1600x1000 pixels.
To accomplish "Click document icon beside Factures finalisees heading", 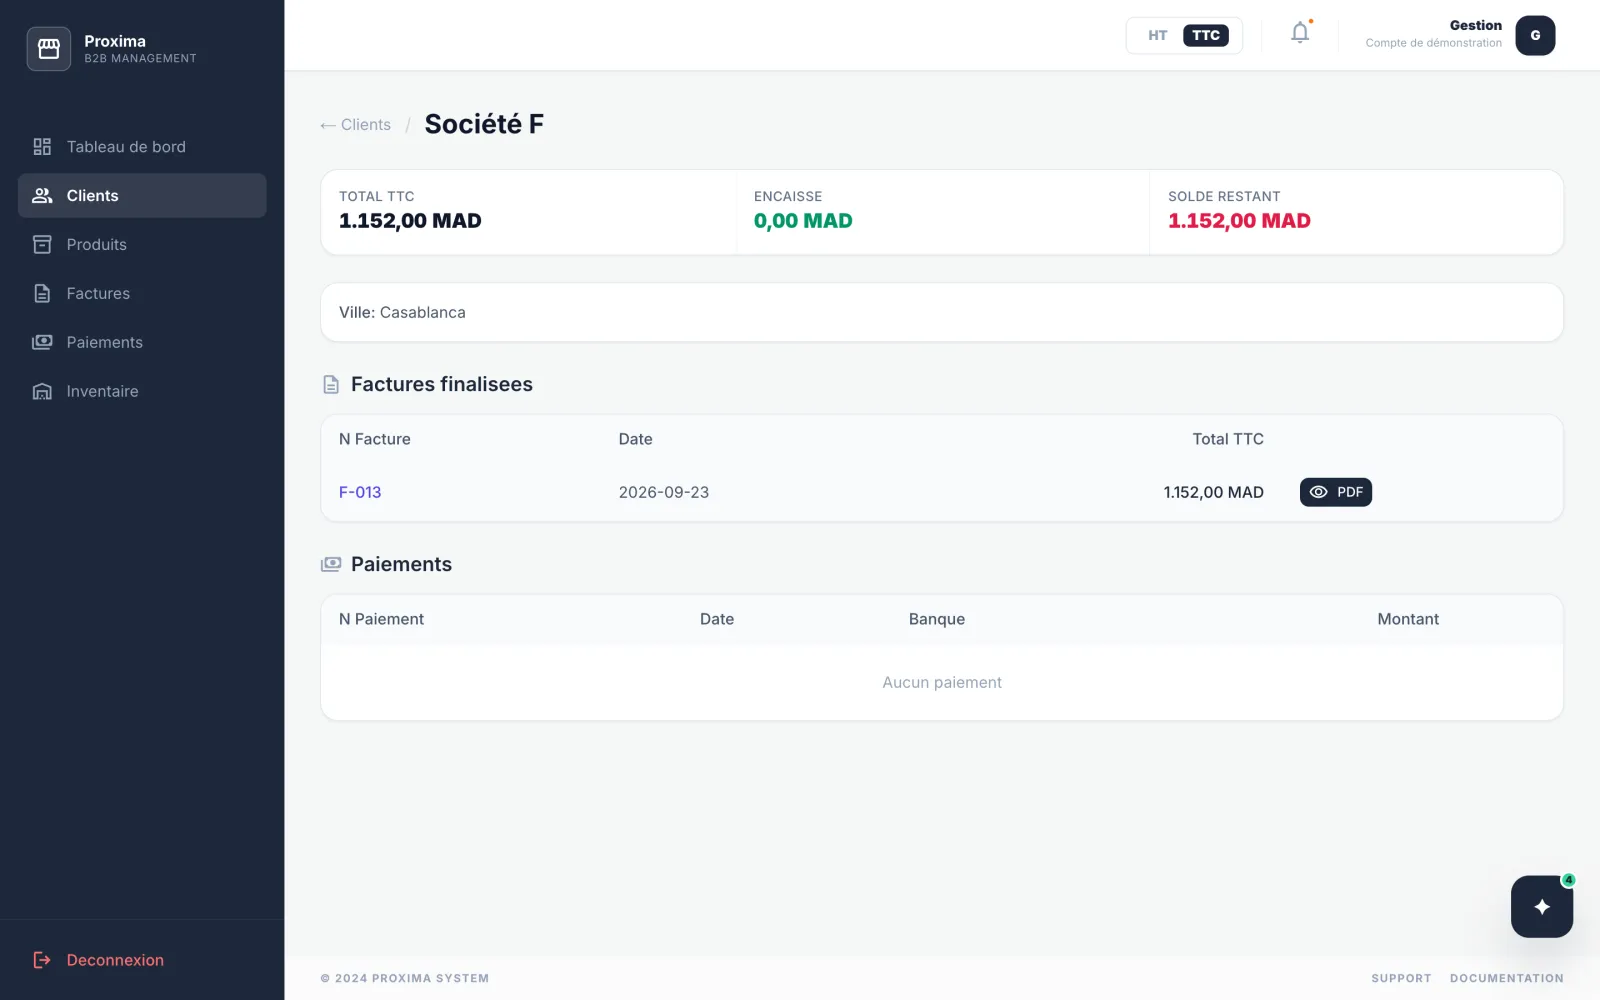I will click(x=331, y=385).
